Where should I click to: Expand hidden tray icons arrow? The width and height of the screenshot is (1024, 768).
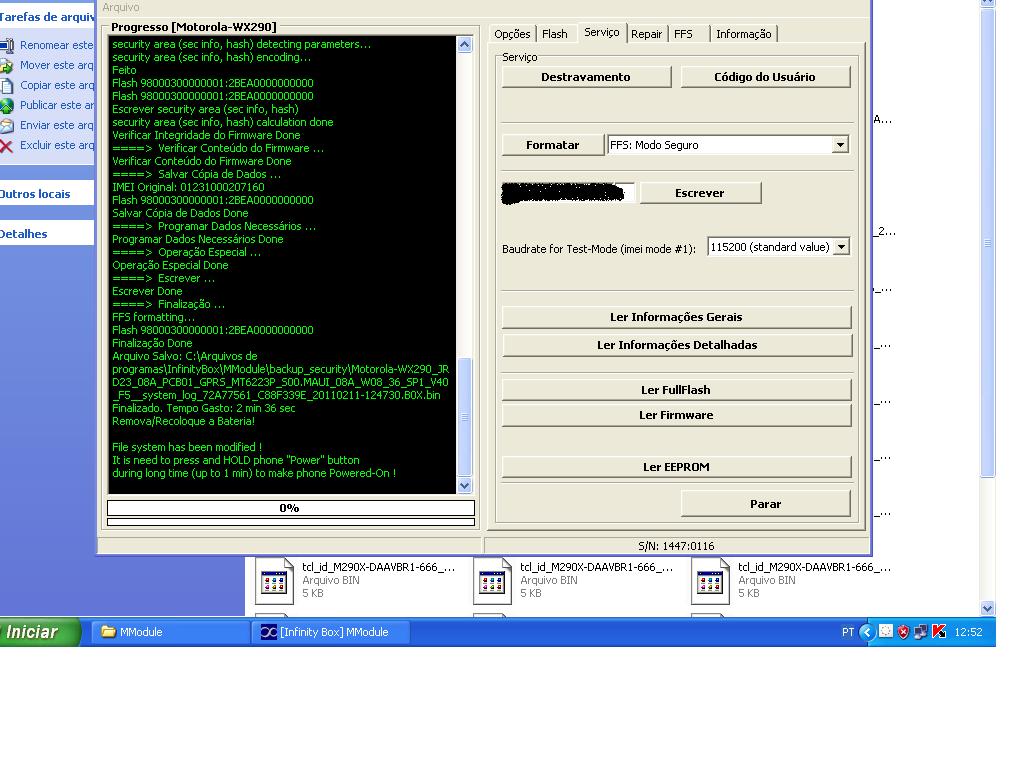(x=867, y=632)
